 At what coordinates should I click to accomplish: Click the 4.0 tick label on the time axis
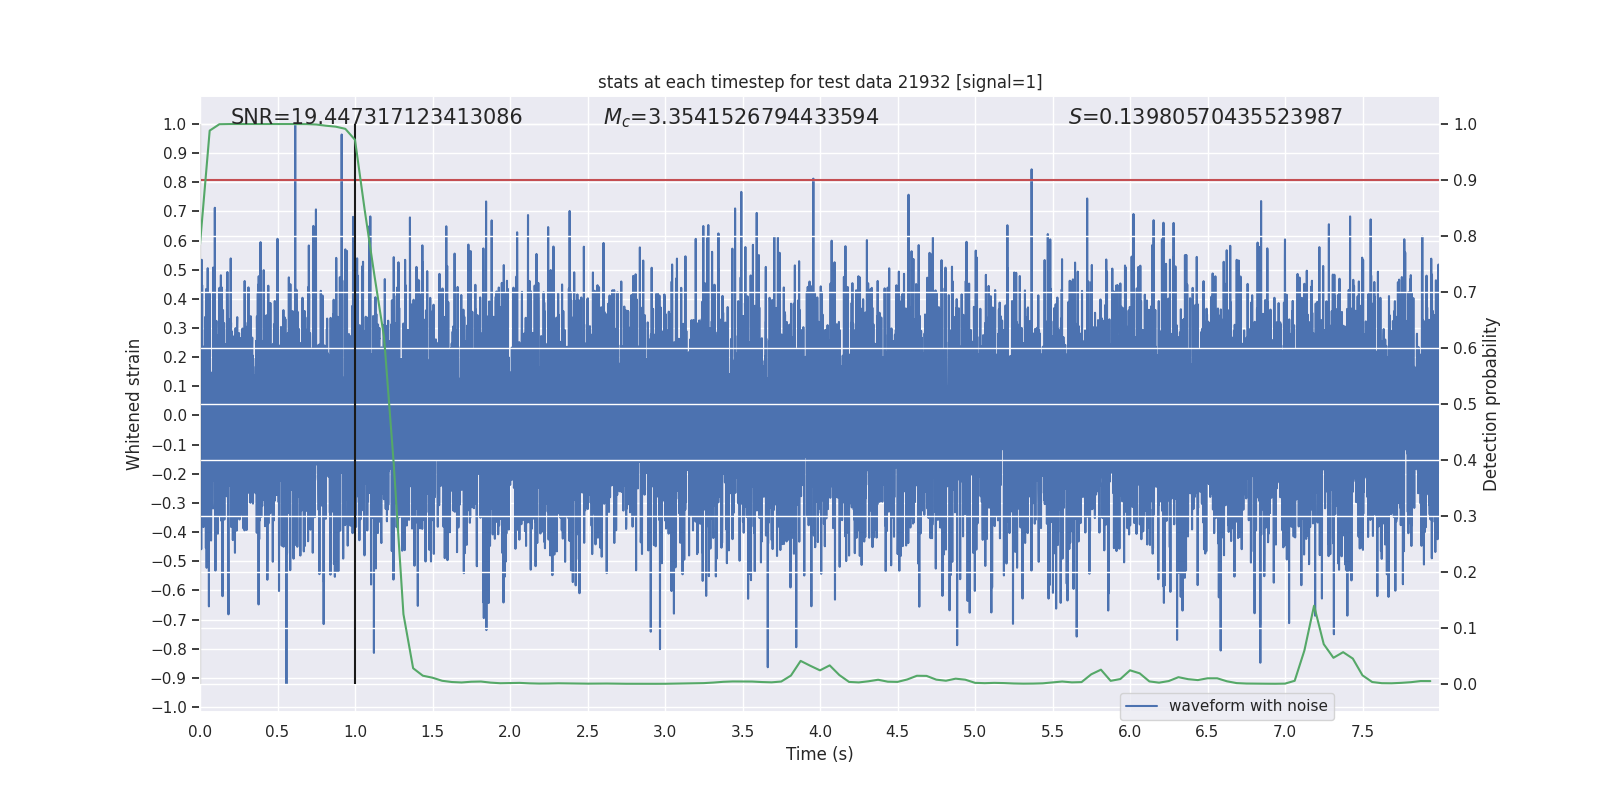coord(820,732)
